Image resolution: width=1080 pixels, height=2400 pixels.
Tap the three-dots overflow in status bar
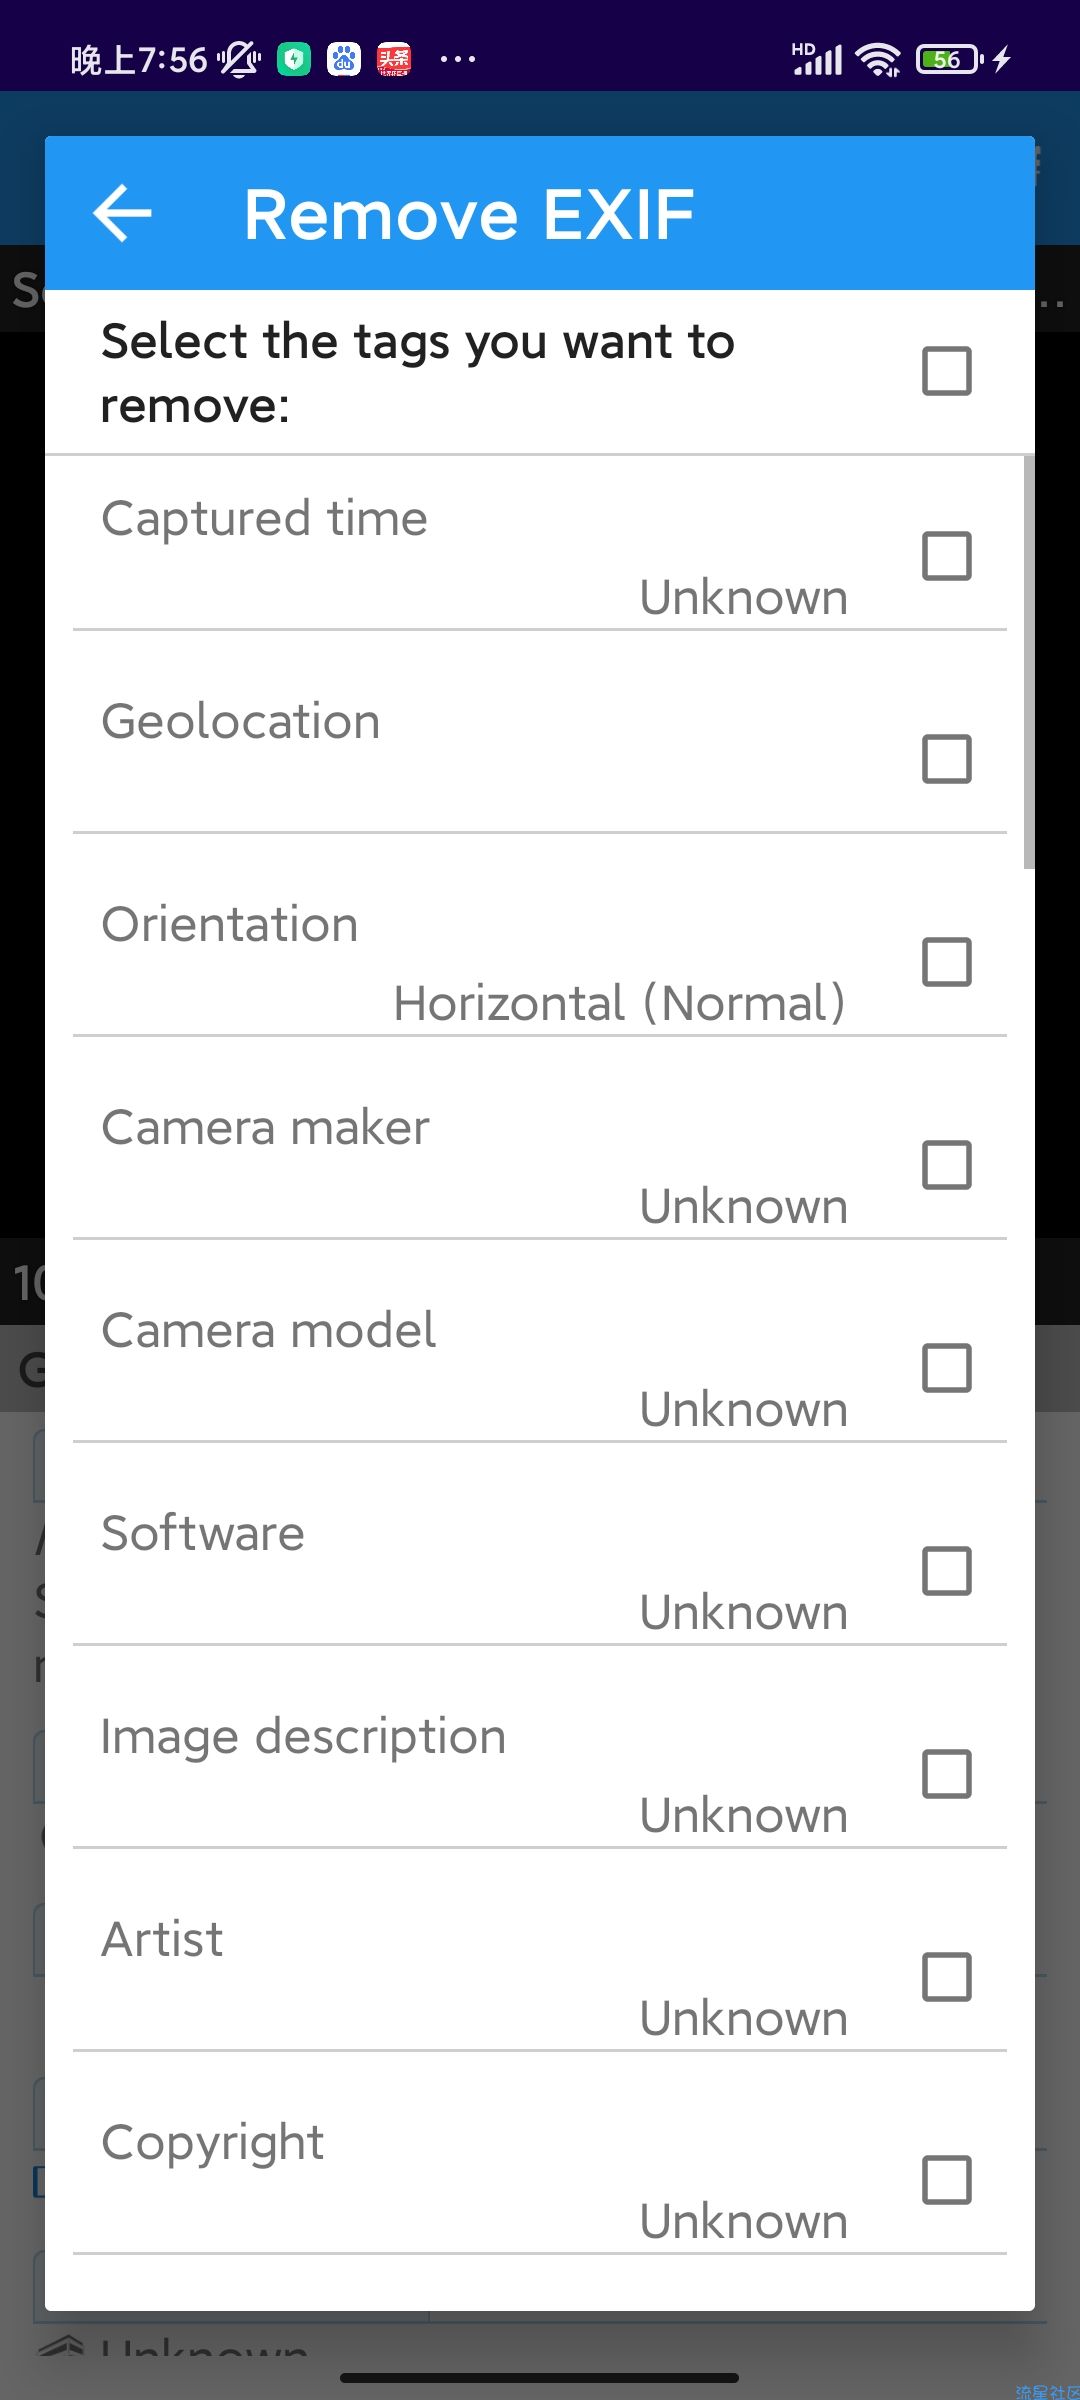point(458,60)
